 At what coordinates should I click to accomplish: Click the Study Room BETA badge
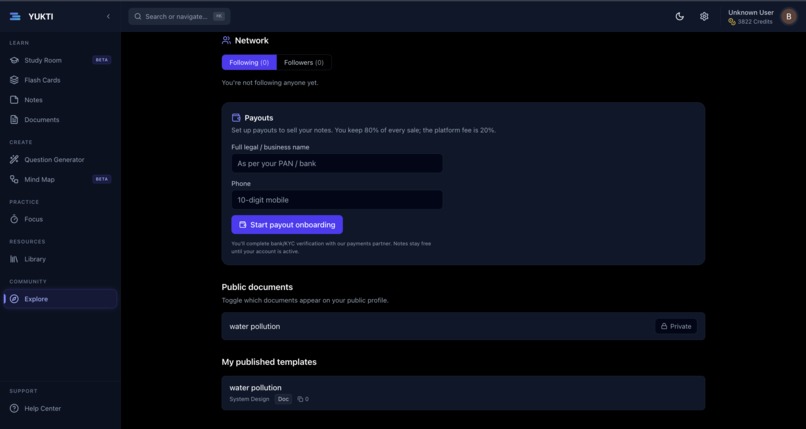pos(102,60)
